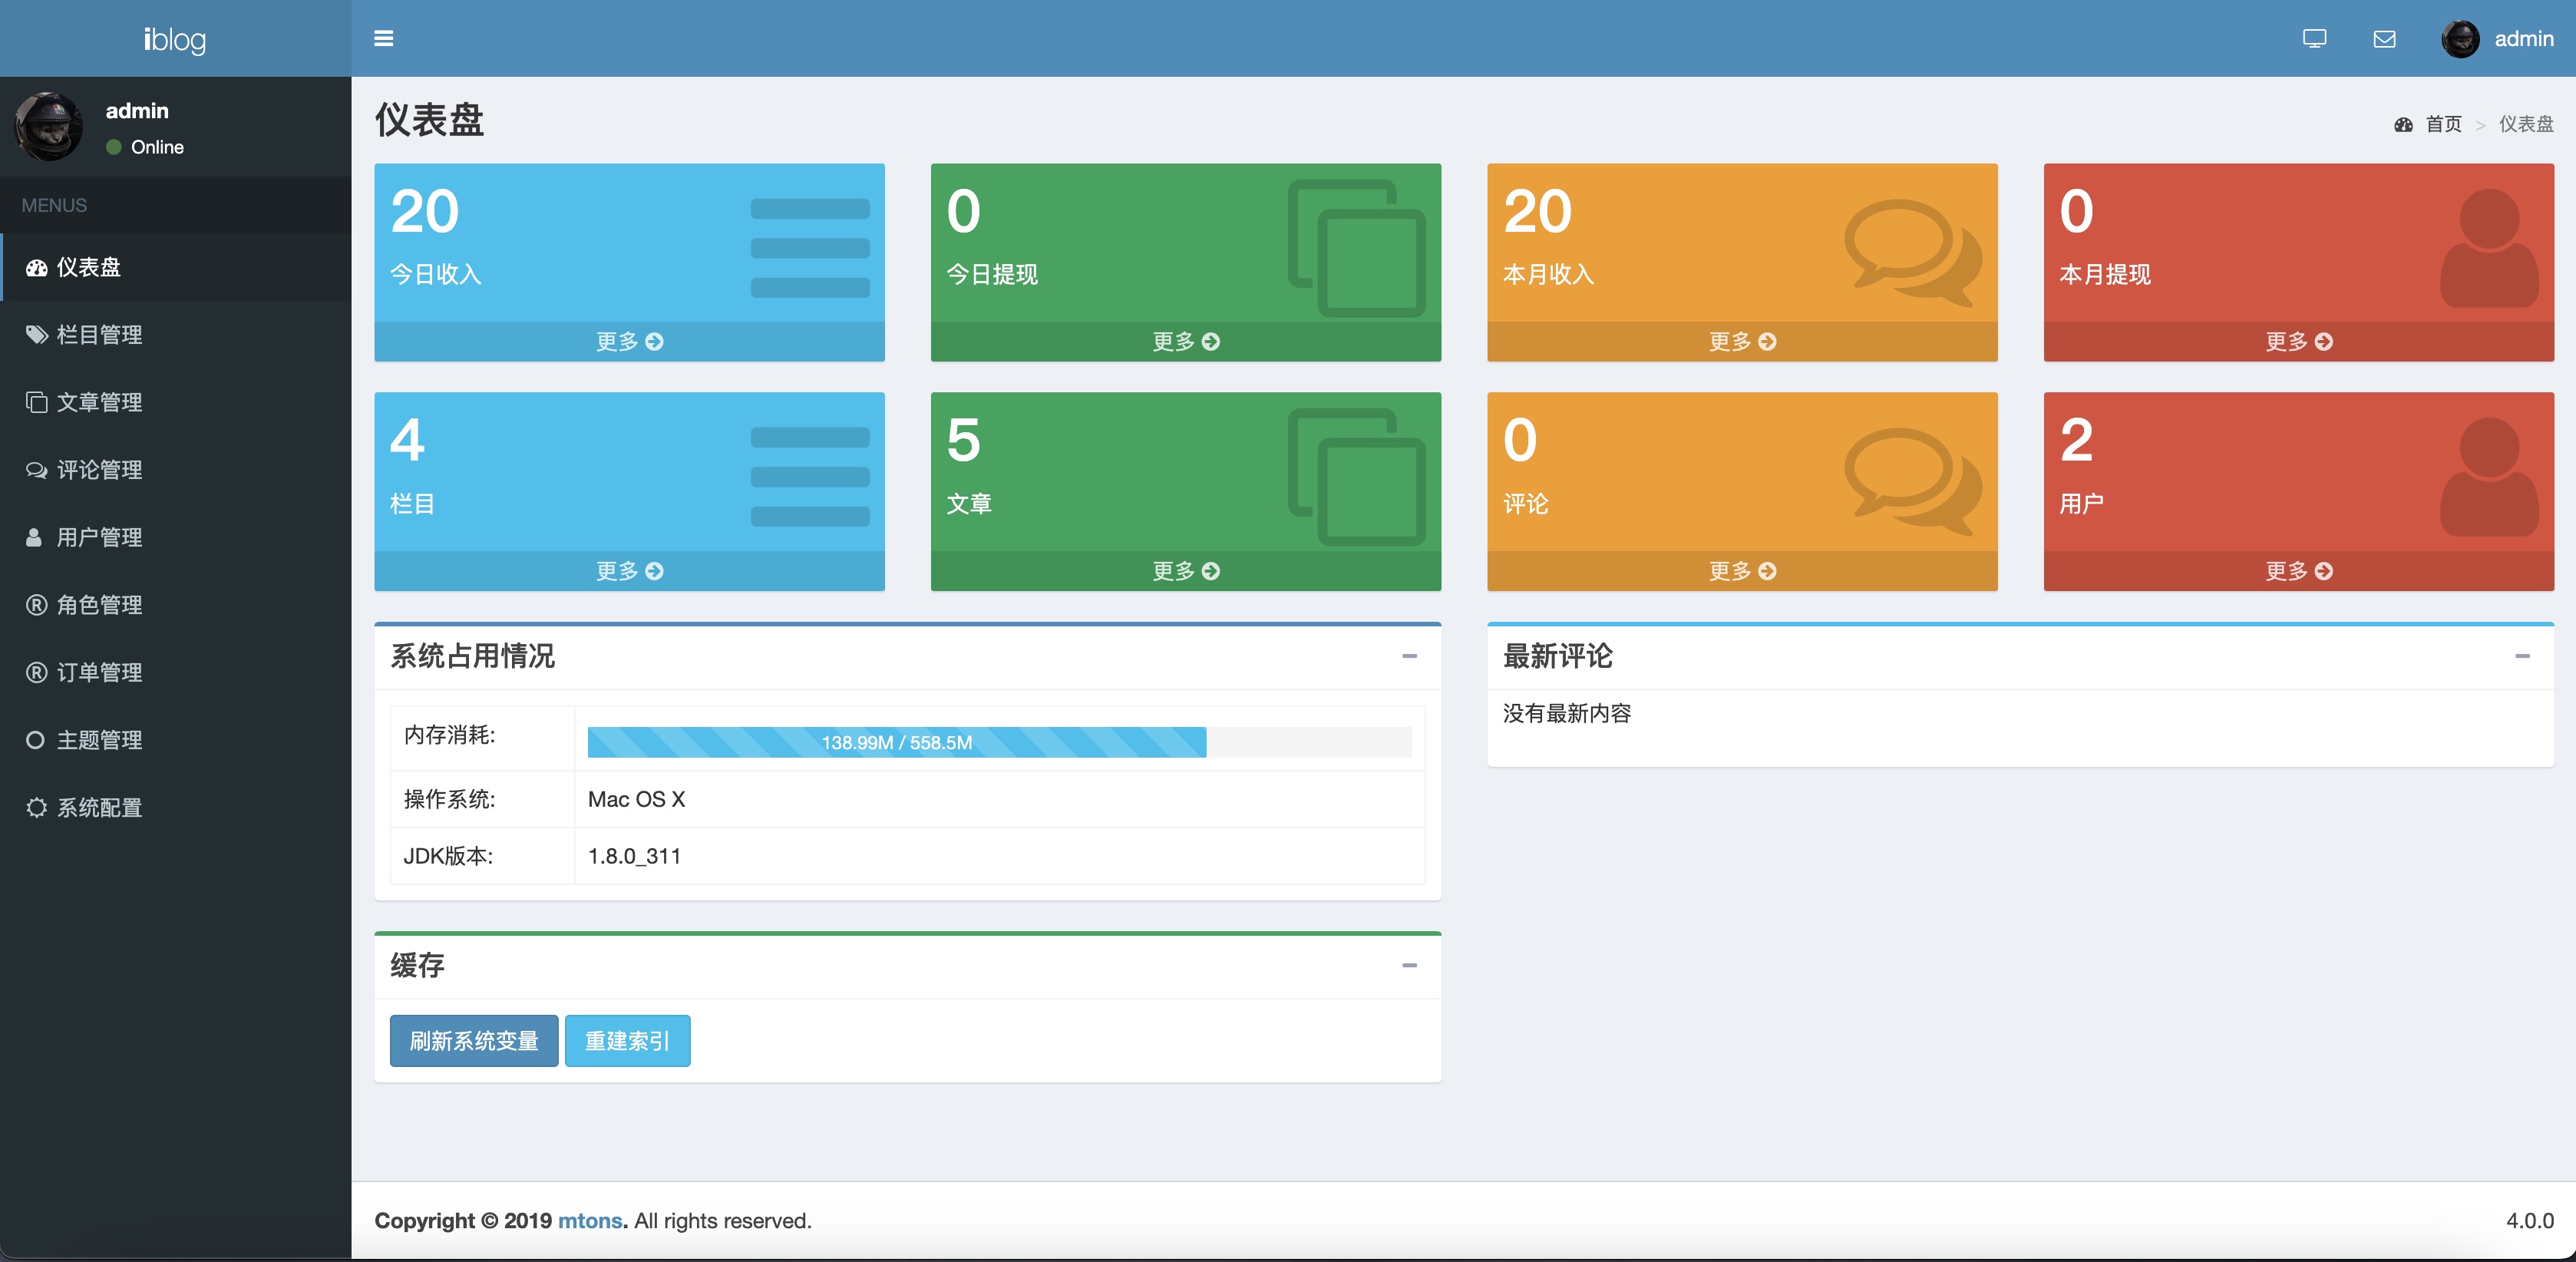The image size is (2576, 1262).
Task: Open messages with the envelope icon
Action: click(x=2384, y=39)
